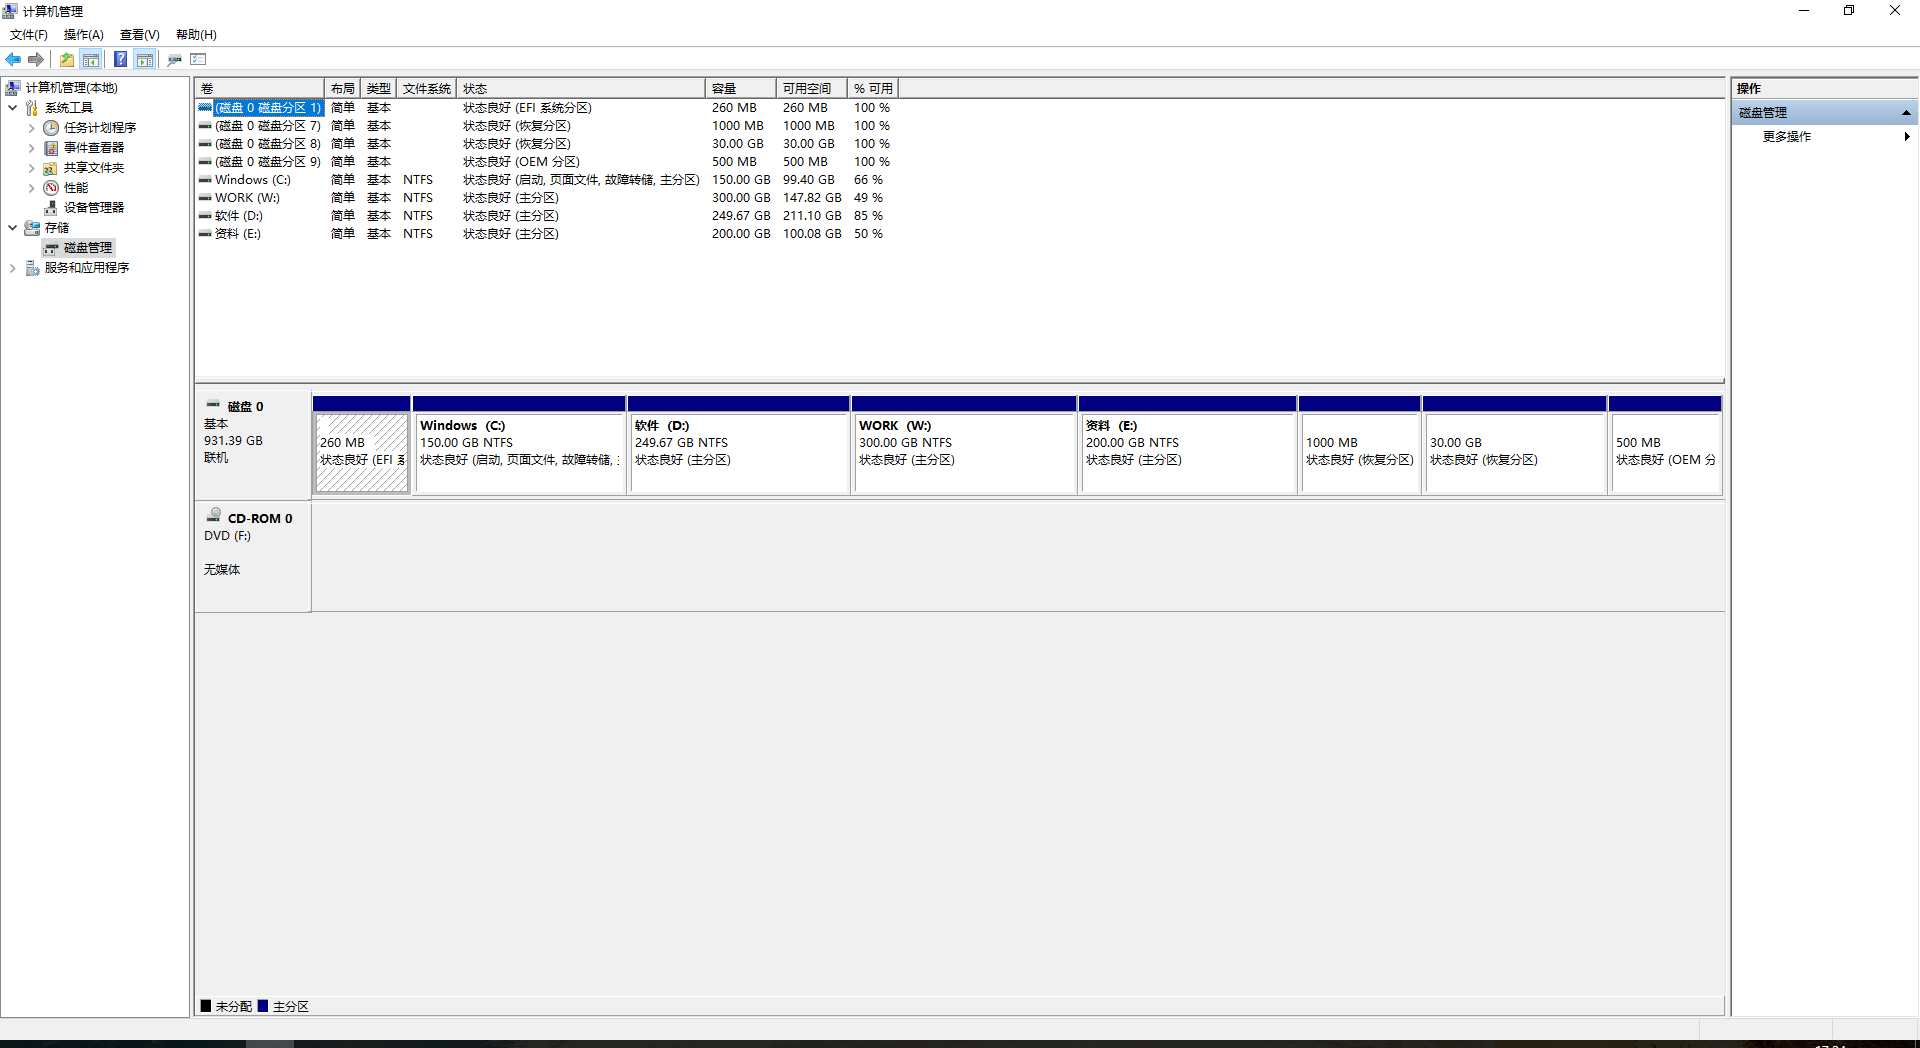The width and height of the screenshot is (1920, 1048).
Task: Sort by the 状态 column header
Action: [581, 89]
